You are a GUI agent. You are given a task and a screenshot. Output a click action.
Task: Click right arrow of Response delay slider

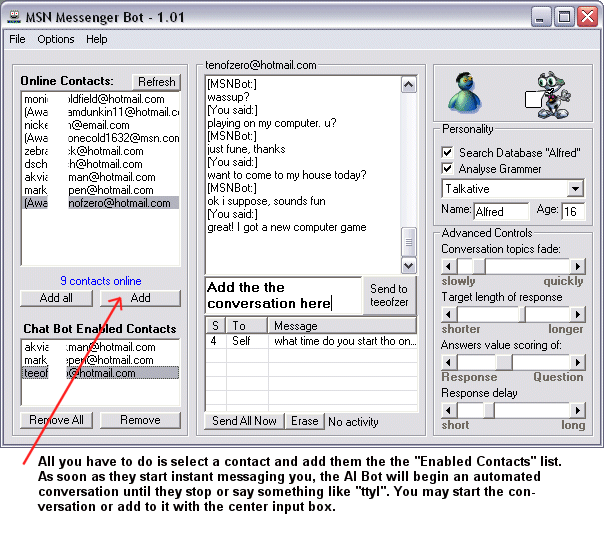tap(577, 411)
